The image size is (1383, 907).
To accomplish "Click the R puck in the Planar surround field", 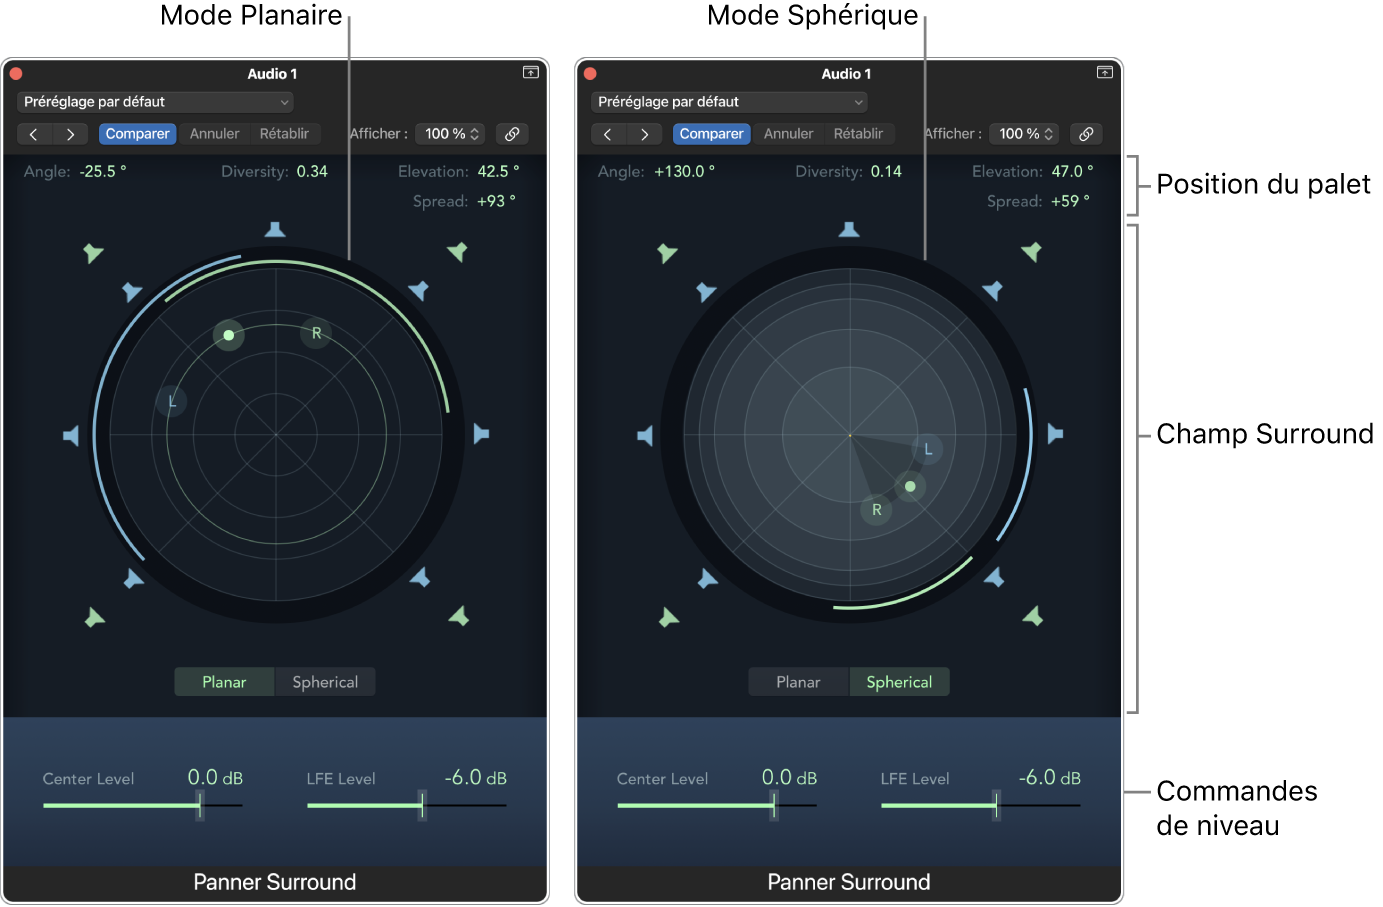I will click(316, 333).
